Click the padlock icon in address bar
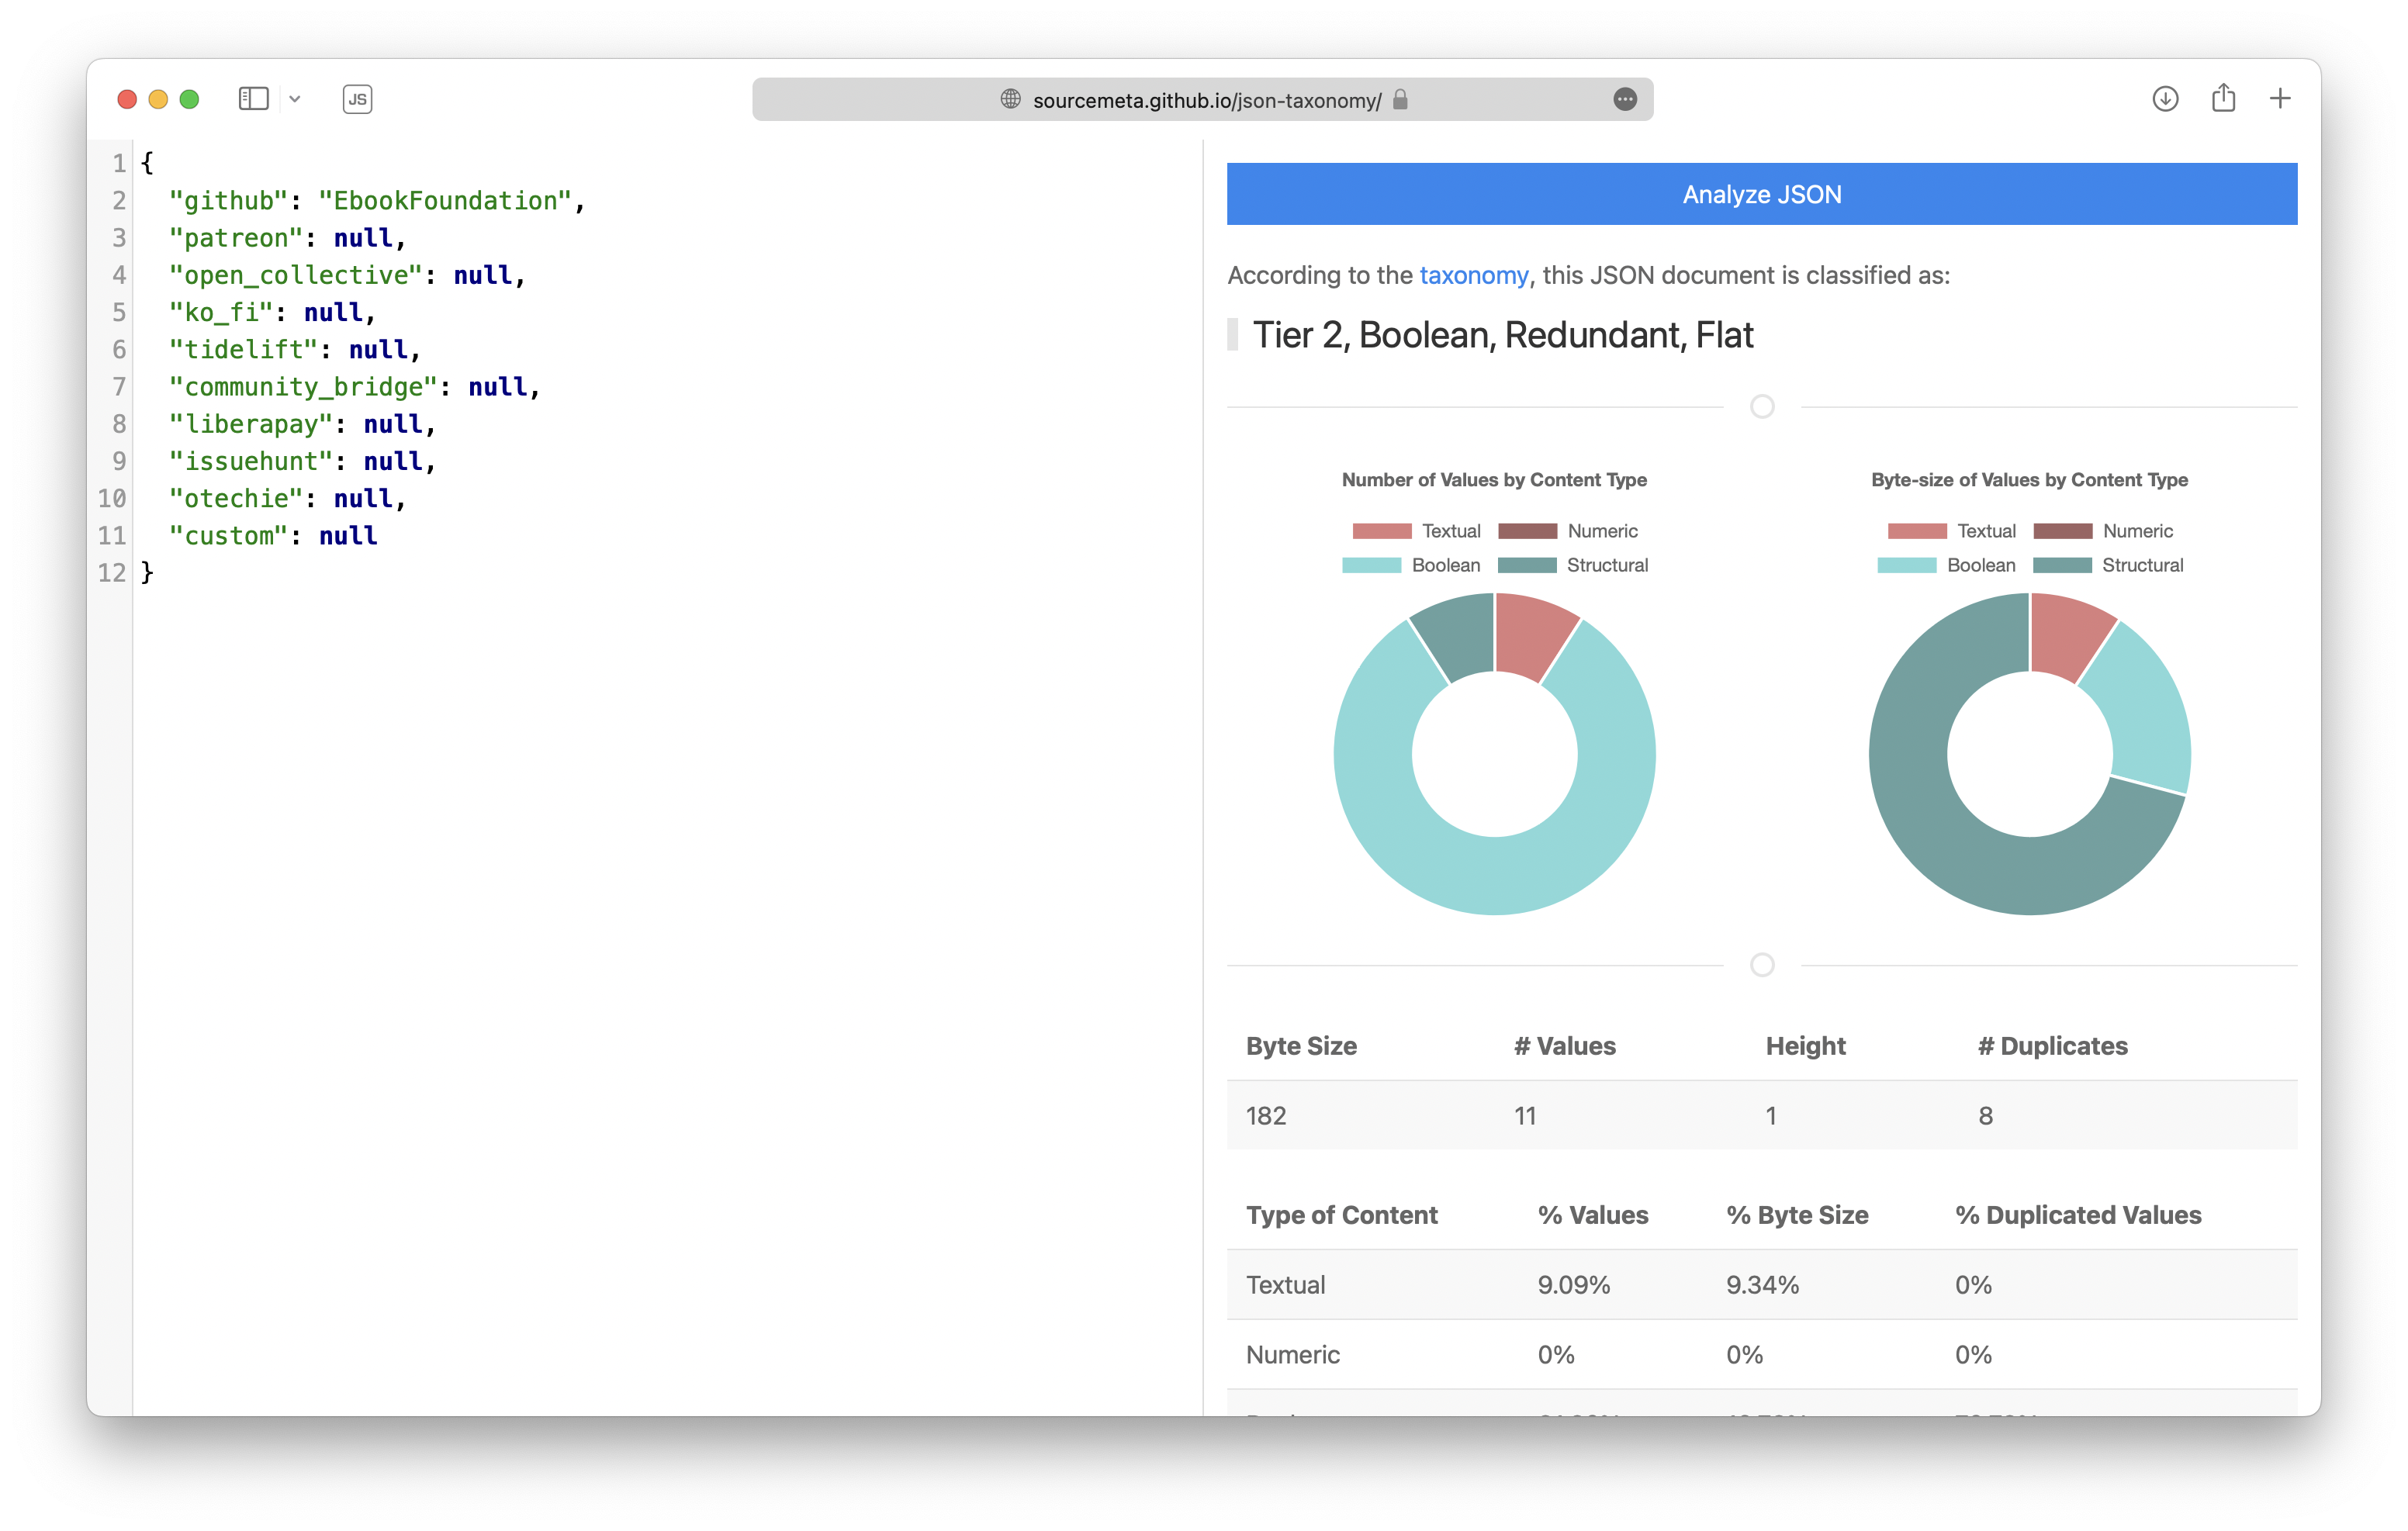The width and height of the screenshot is (2408, 1531). (x=1400, y=99)
